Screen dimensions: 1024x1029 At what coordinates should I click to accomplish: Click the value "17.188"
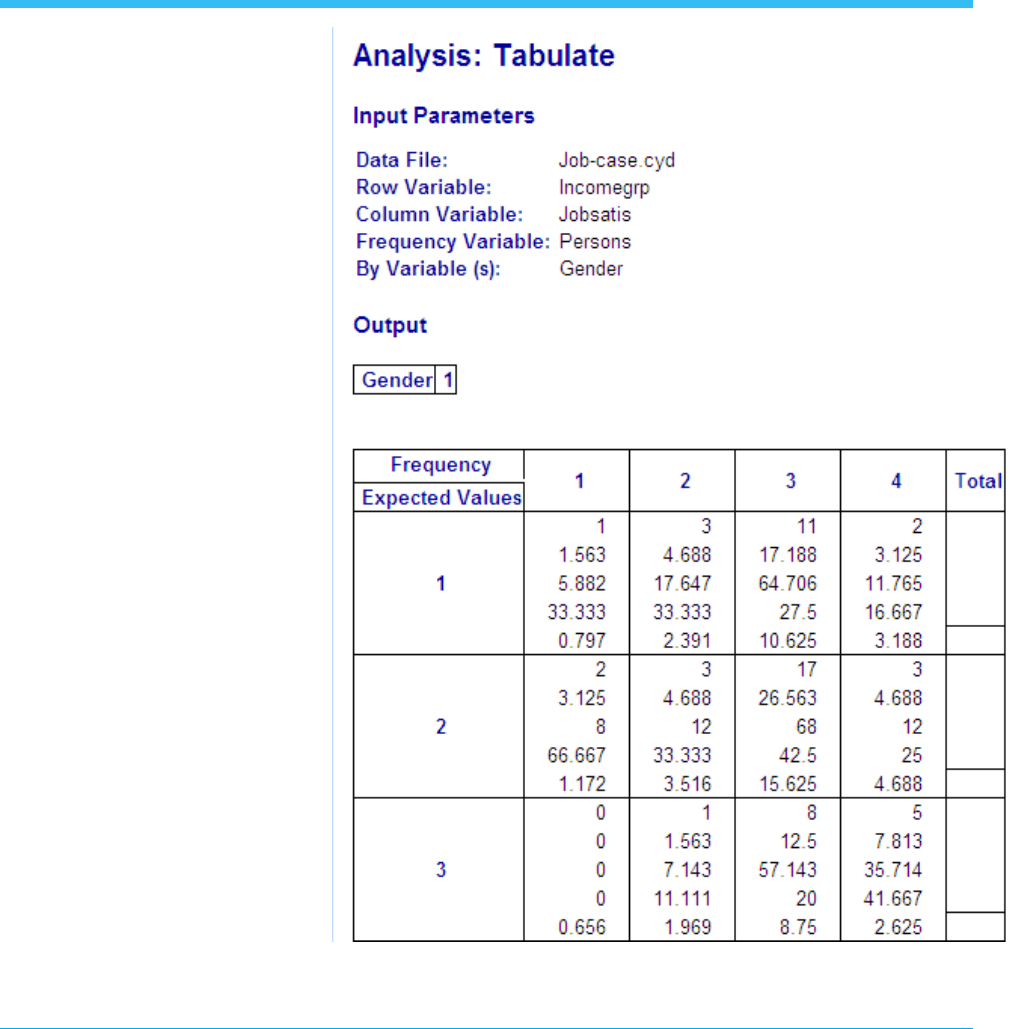[x=788, y=555]
